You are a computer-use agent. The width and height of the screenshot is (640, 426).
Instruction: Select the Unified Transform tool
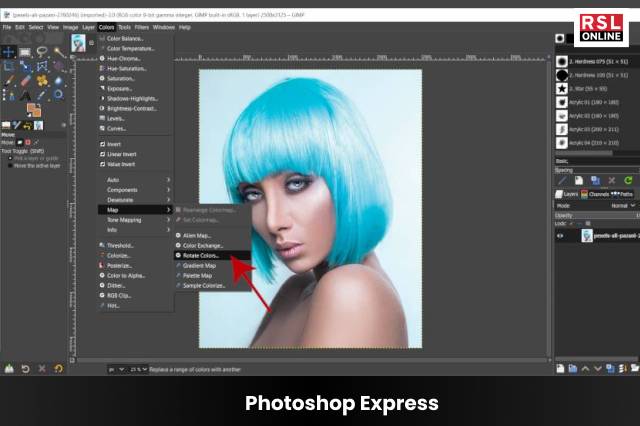(x=25, y=66)
